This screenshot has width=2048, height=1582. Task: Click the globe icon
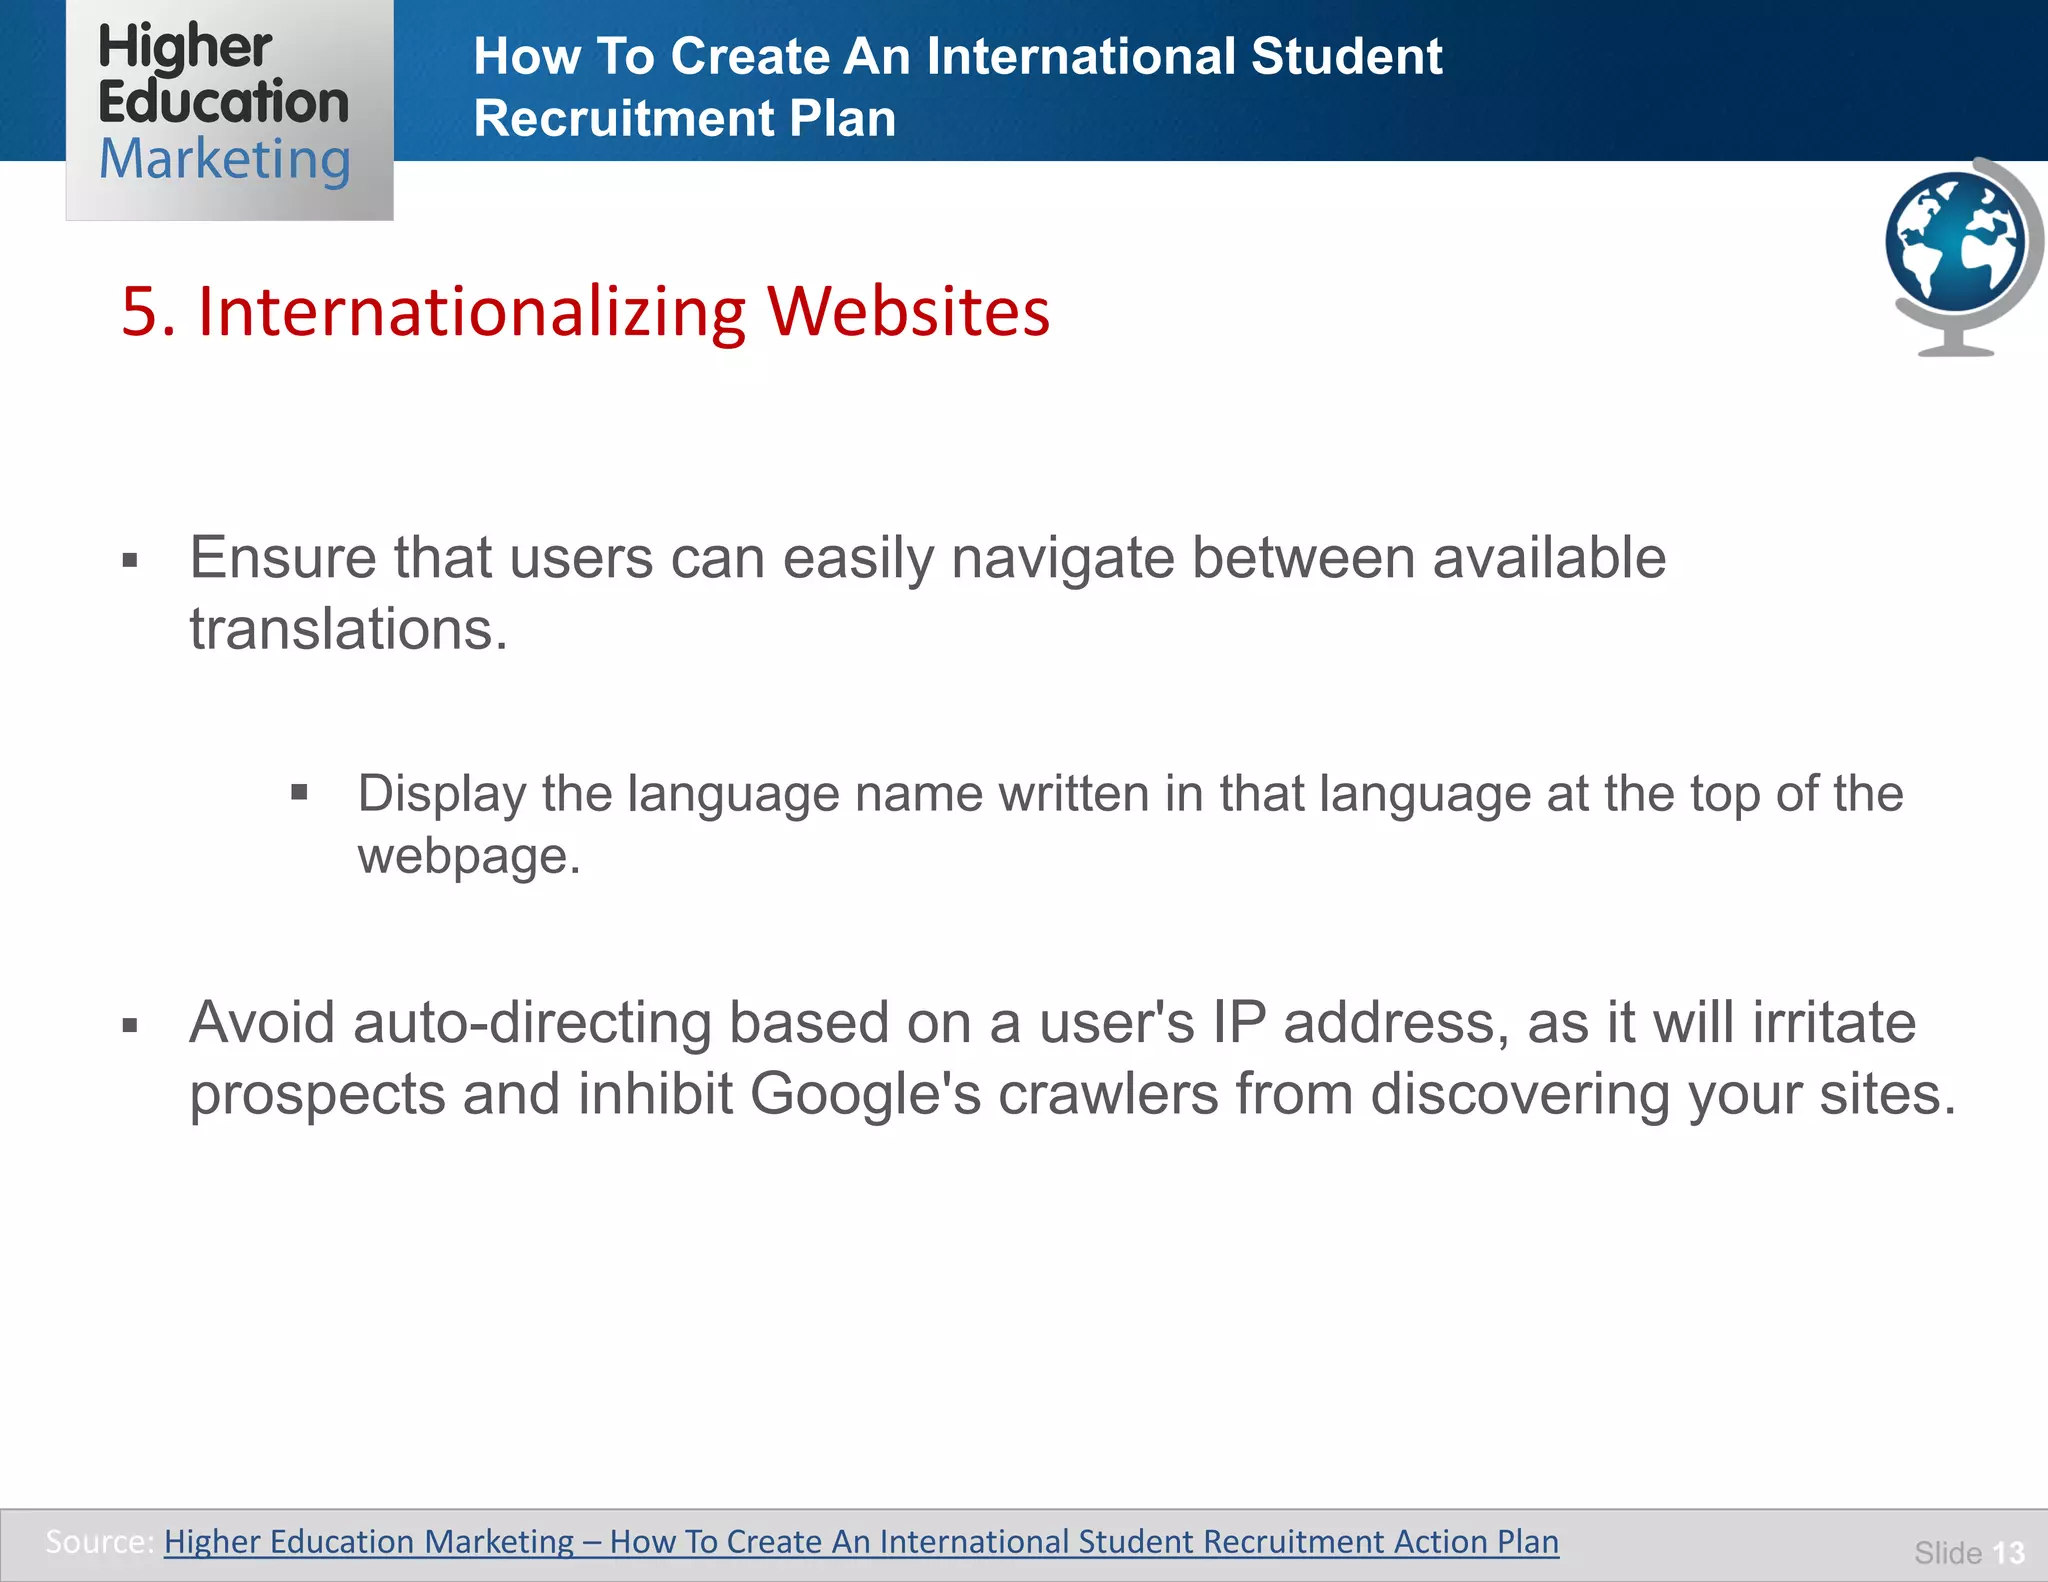[1964, 257]
